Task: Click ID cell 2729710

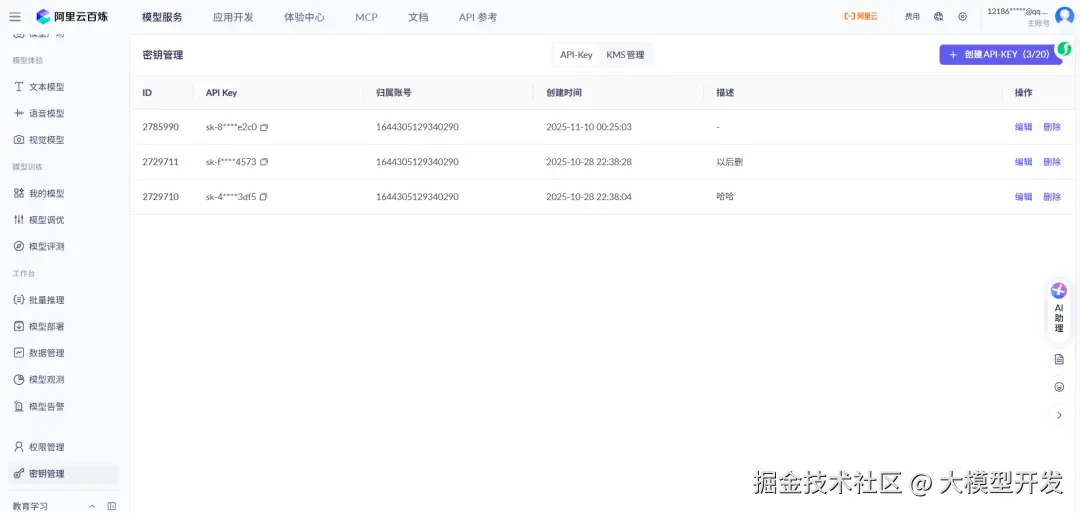Action: pos(160,196)
